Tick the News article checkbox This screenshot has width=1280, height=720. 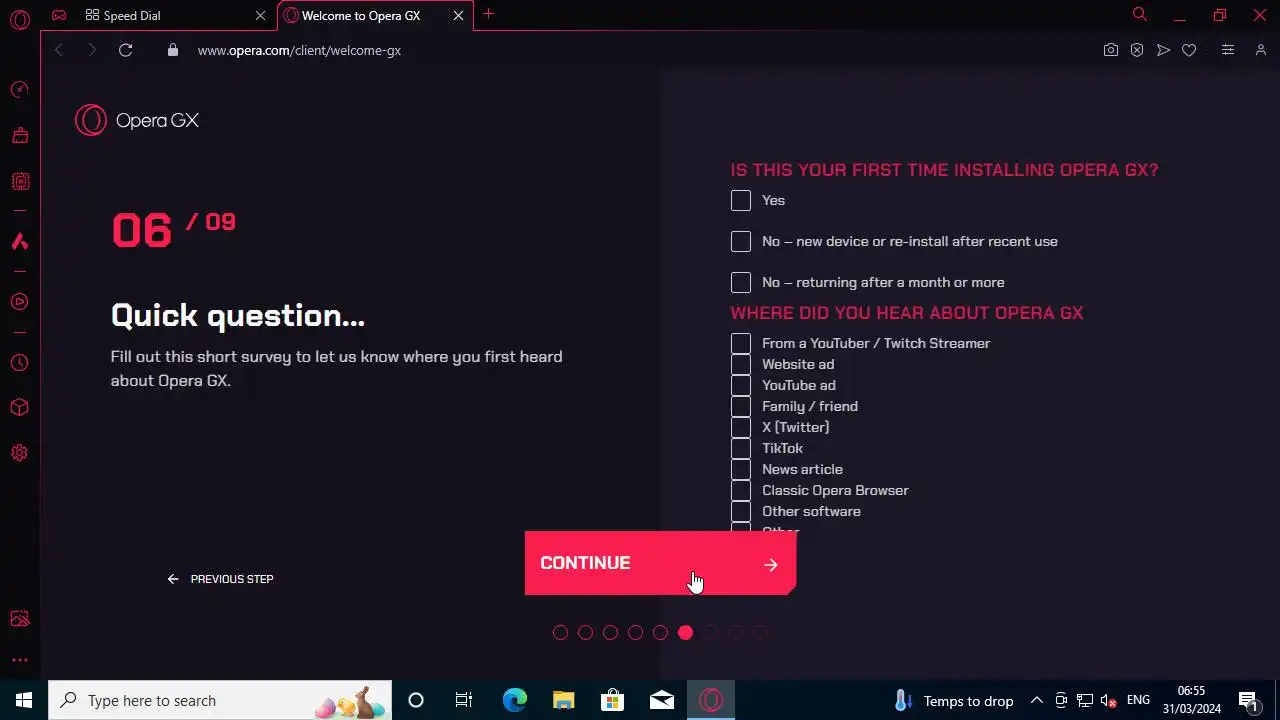741,469
